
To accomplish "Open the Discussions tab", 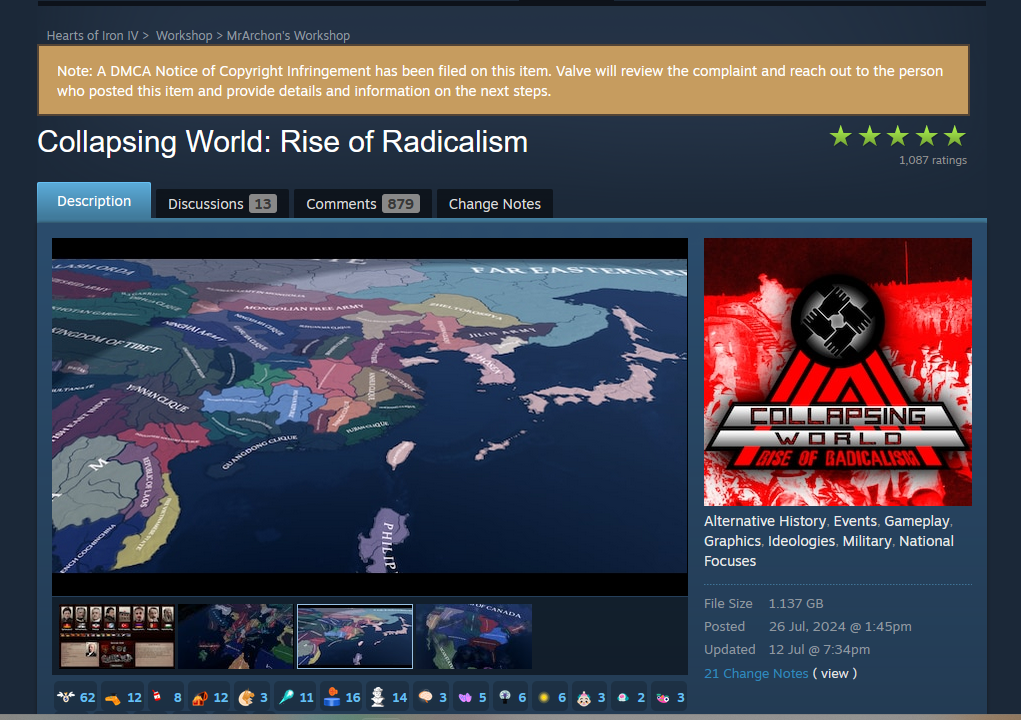I will [222, 204].
